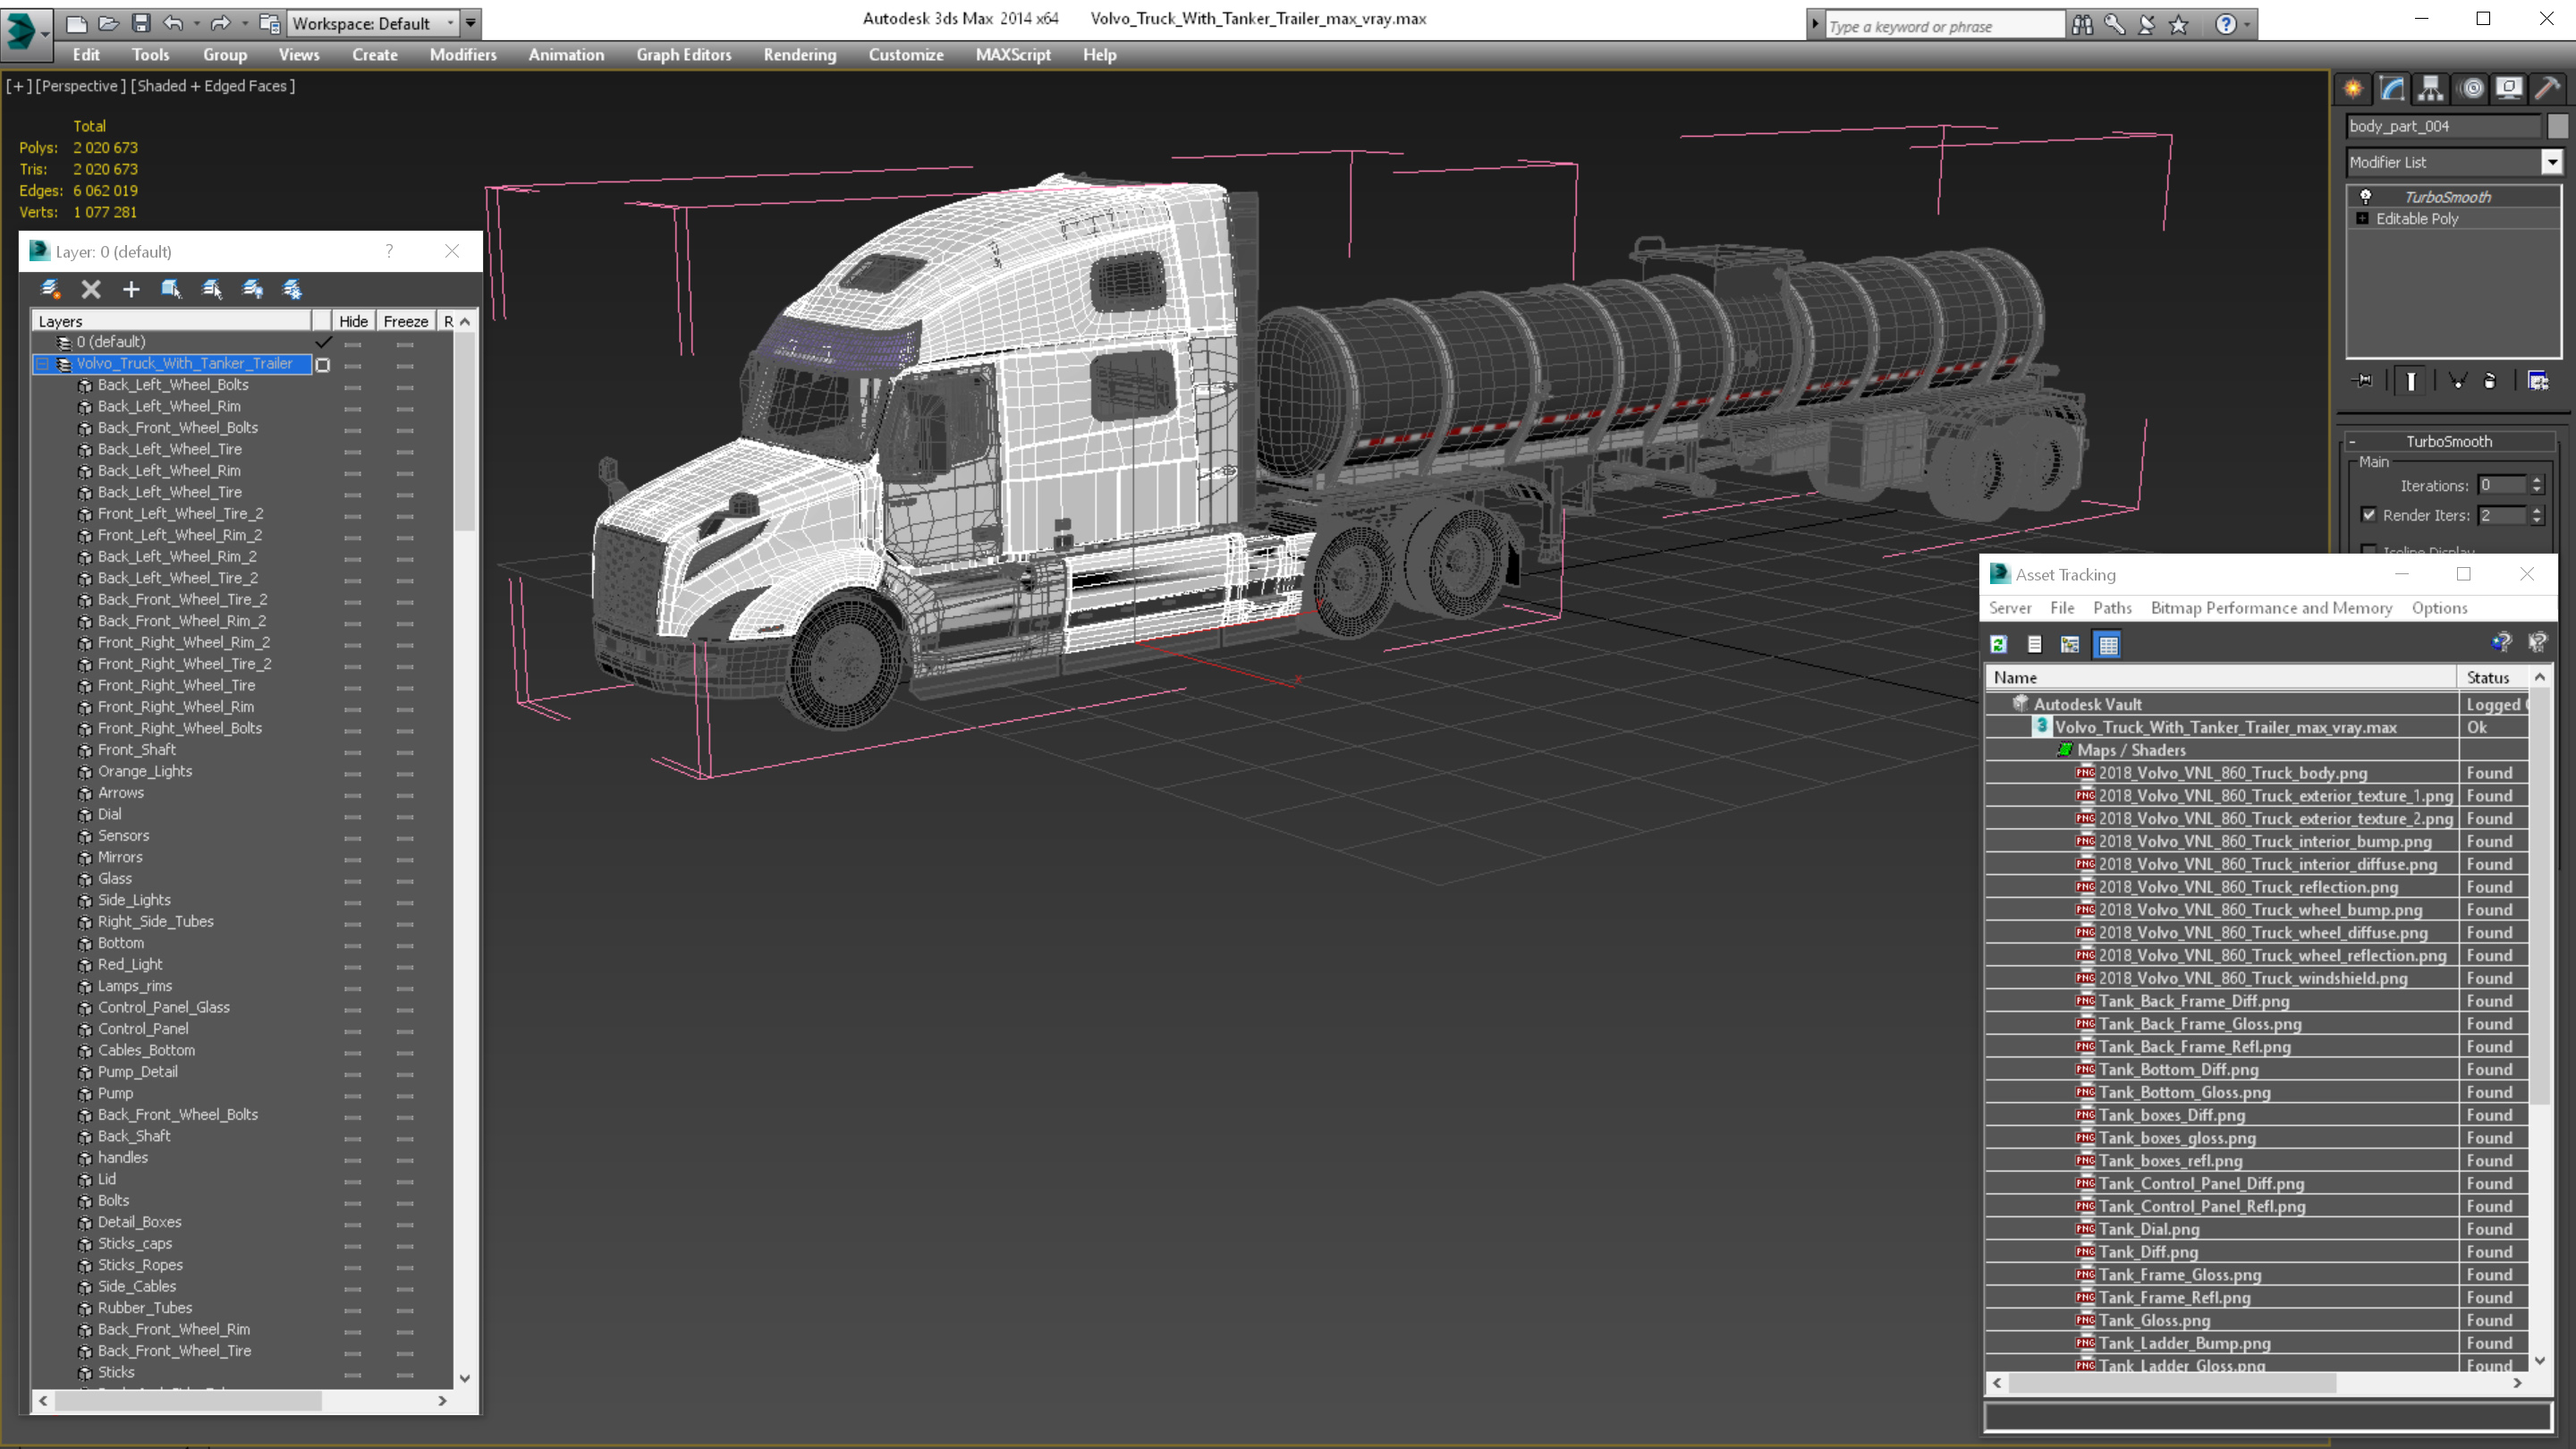The height and width of the screenshot is (1449, 2576).
Task: Click the Hide column header in the Layer dialog
Action: (x=353, y=321)
